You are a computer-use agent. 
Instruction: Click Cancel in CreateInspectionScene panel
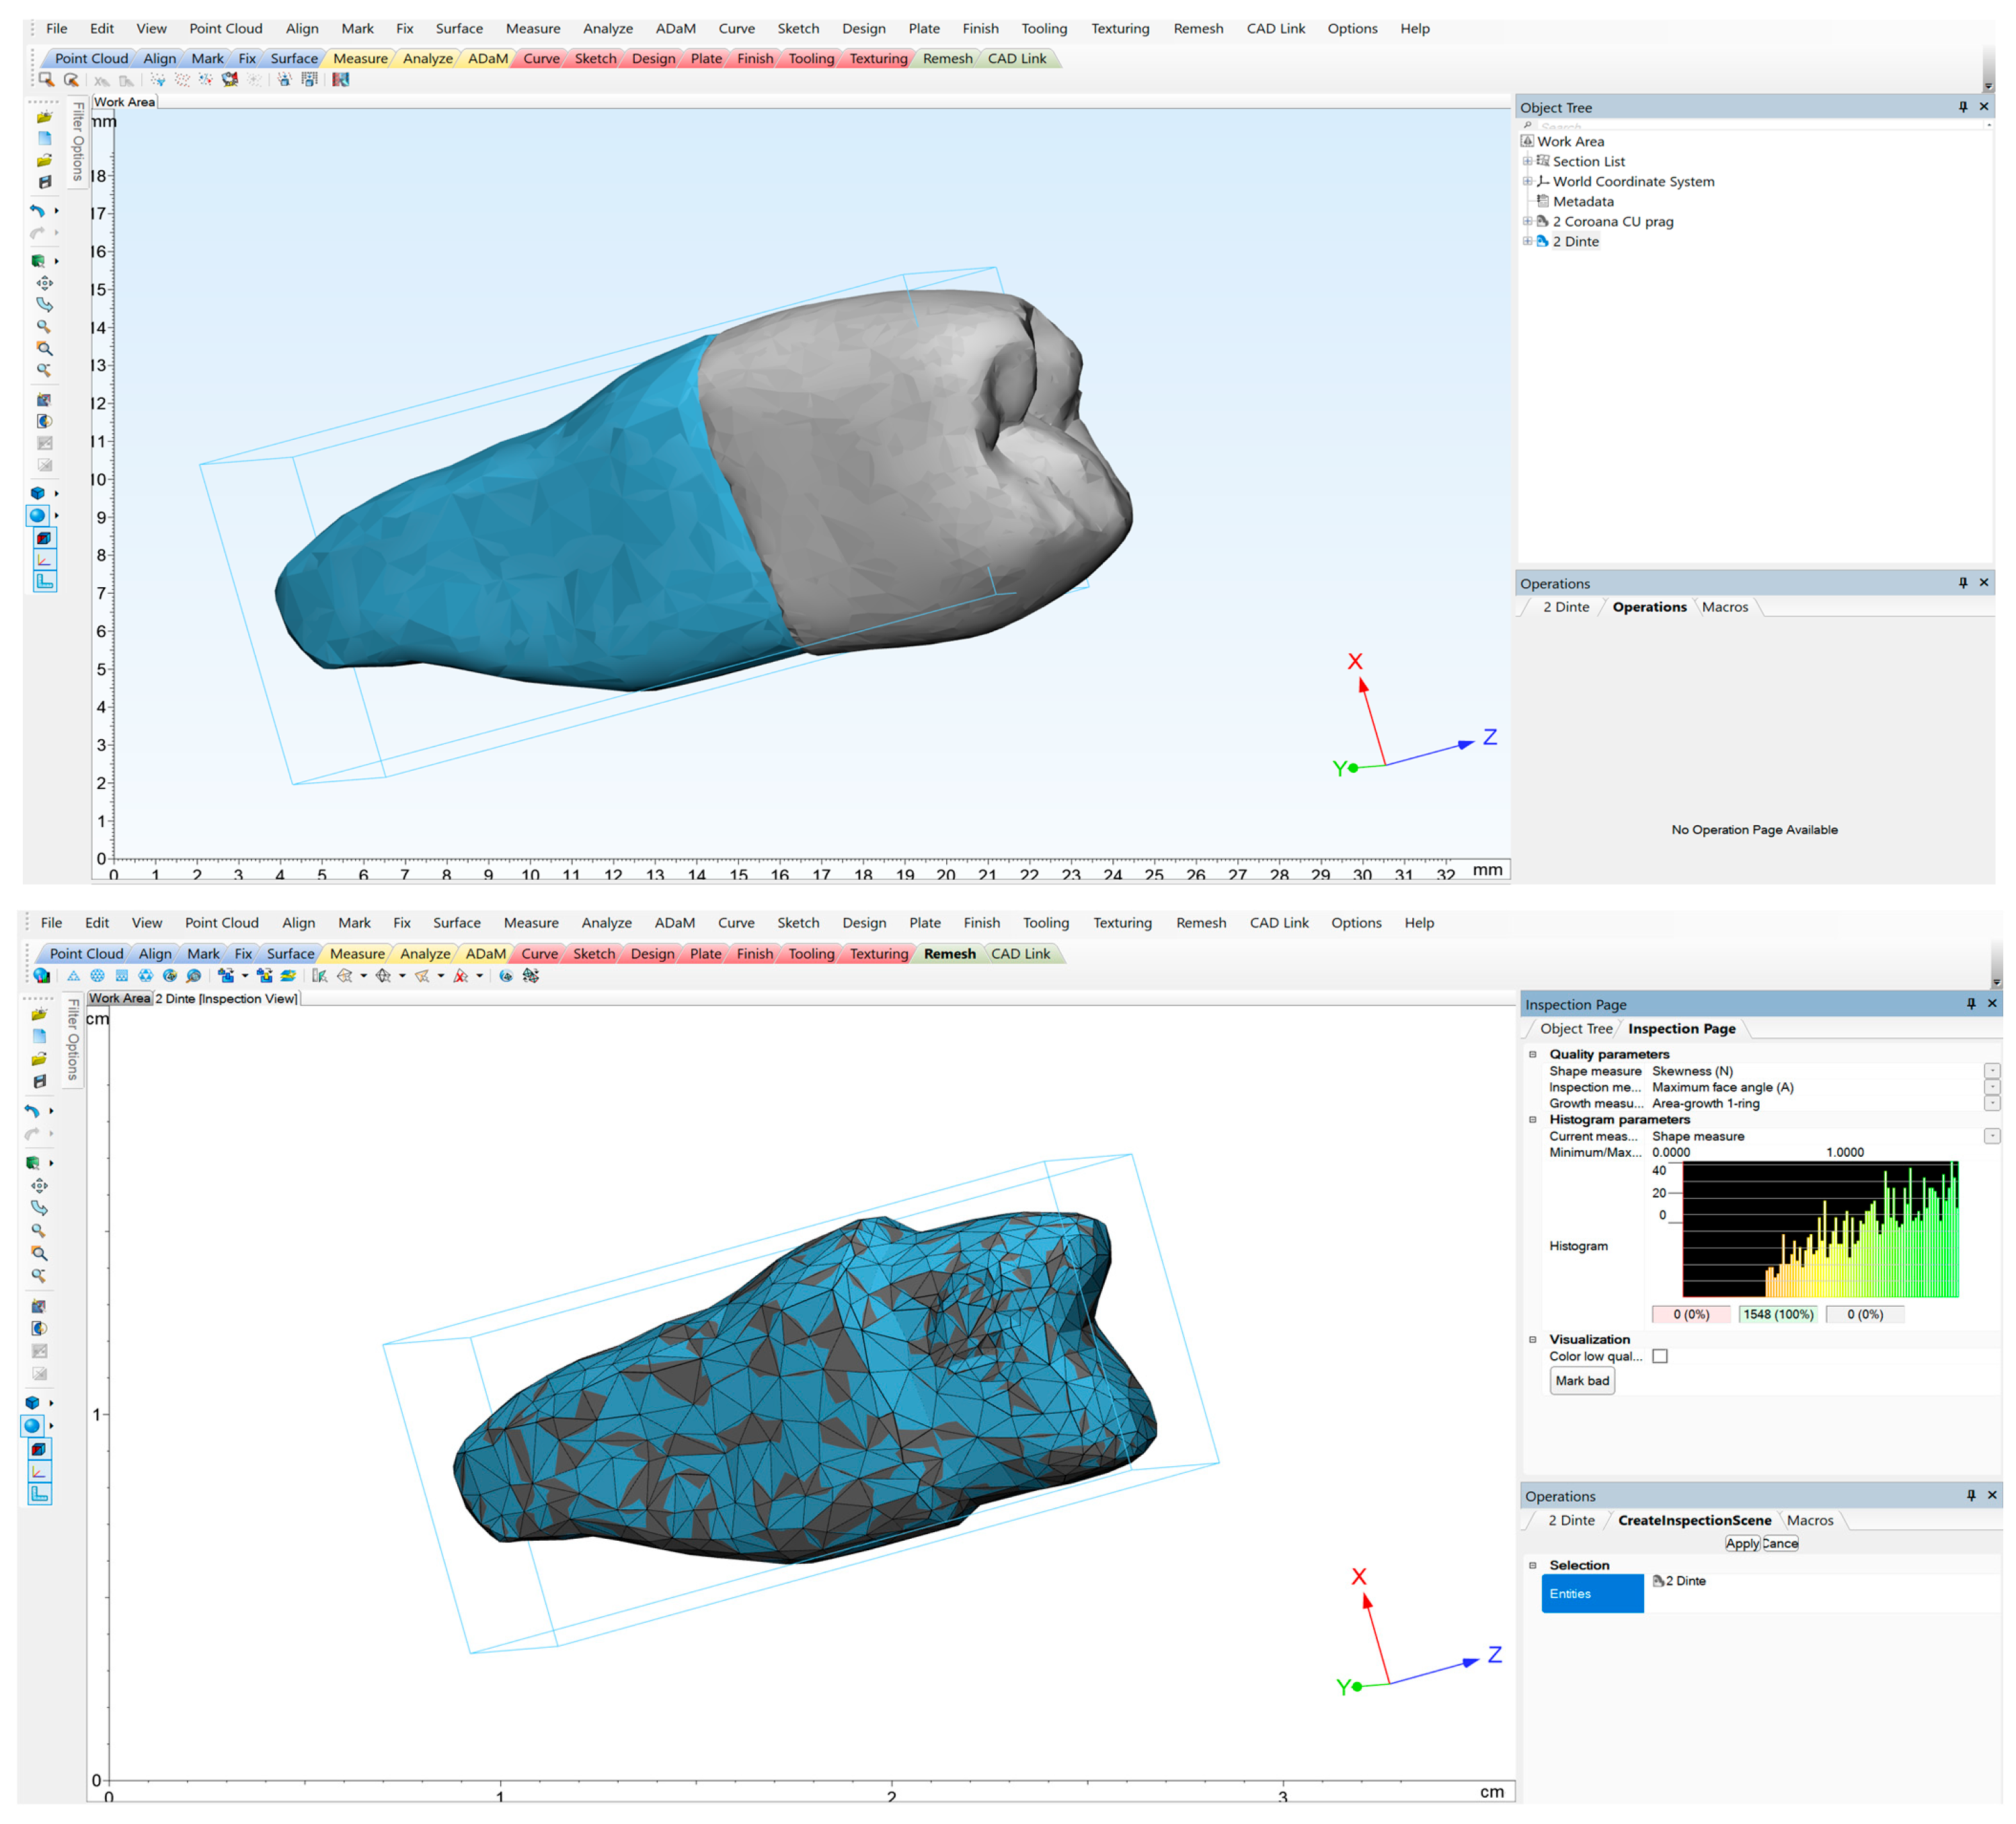click(1780, 1544)
